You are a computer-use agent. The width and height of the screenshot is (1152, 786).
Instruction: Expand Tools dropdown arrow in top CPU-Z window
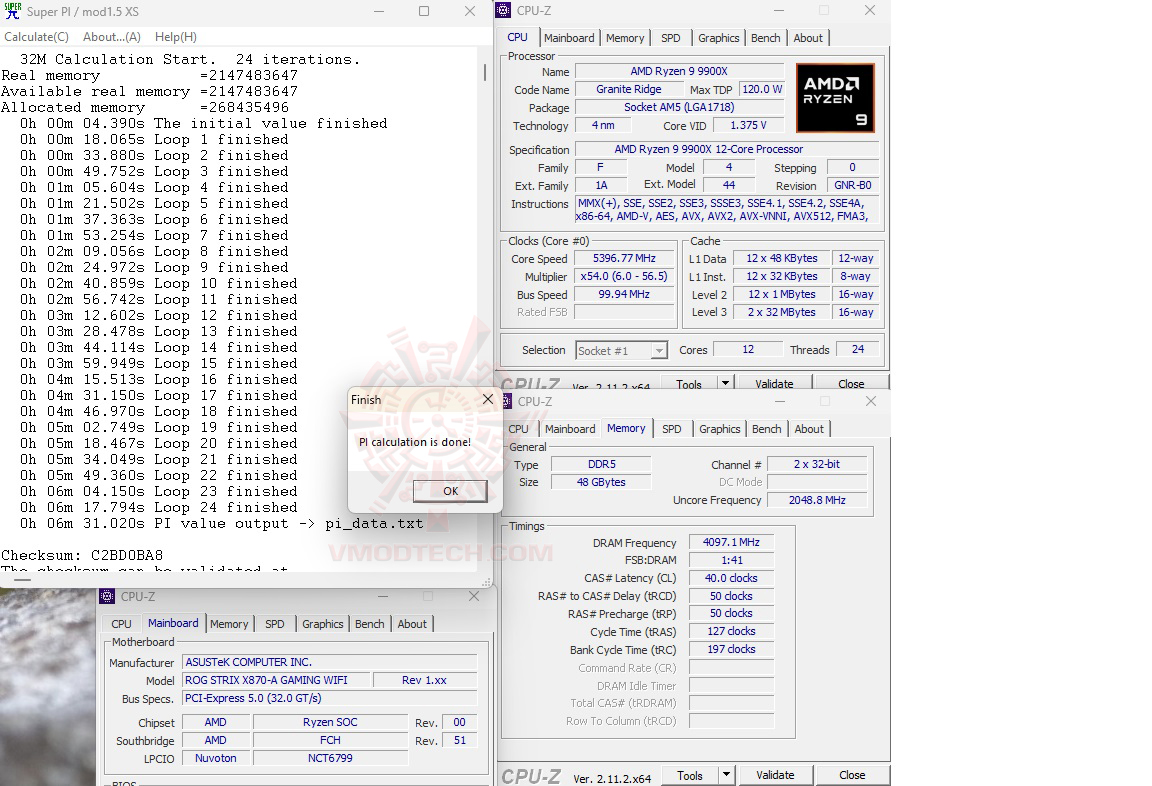coord(725,383)
